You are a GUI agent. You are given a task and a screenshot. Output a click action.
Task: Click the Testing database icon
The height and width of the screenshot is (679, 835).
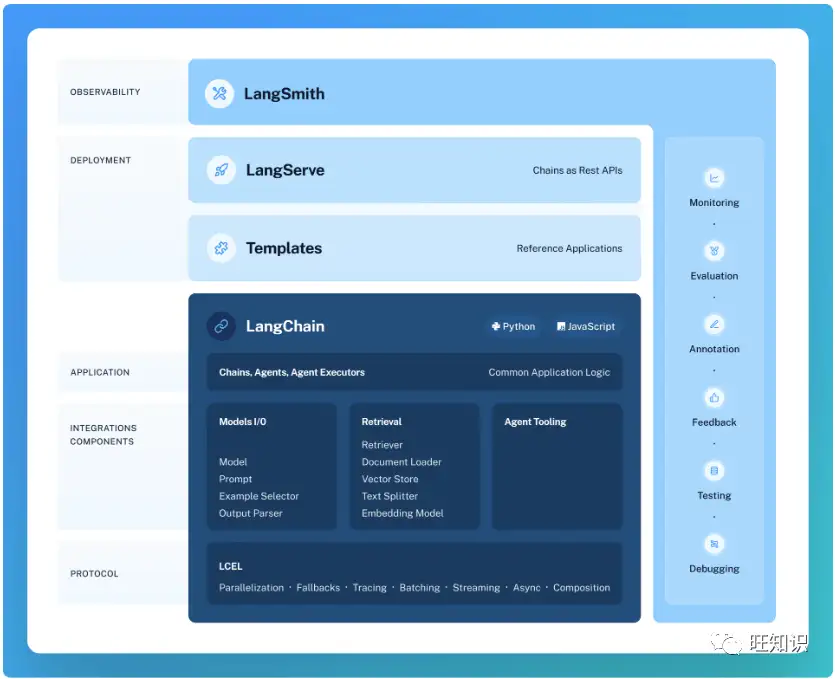point(714,471)
